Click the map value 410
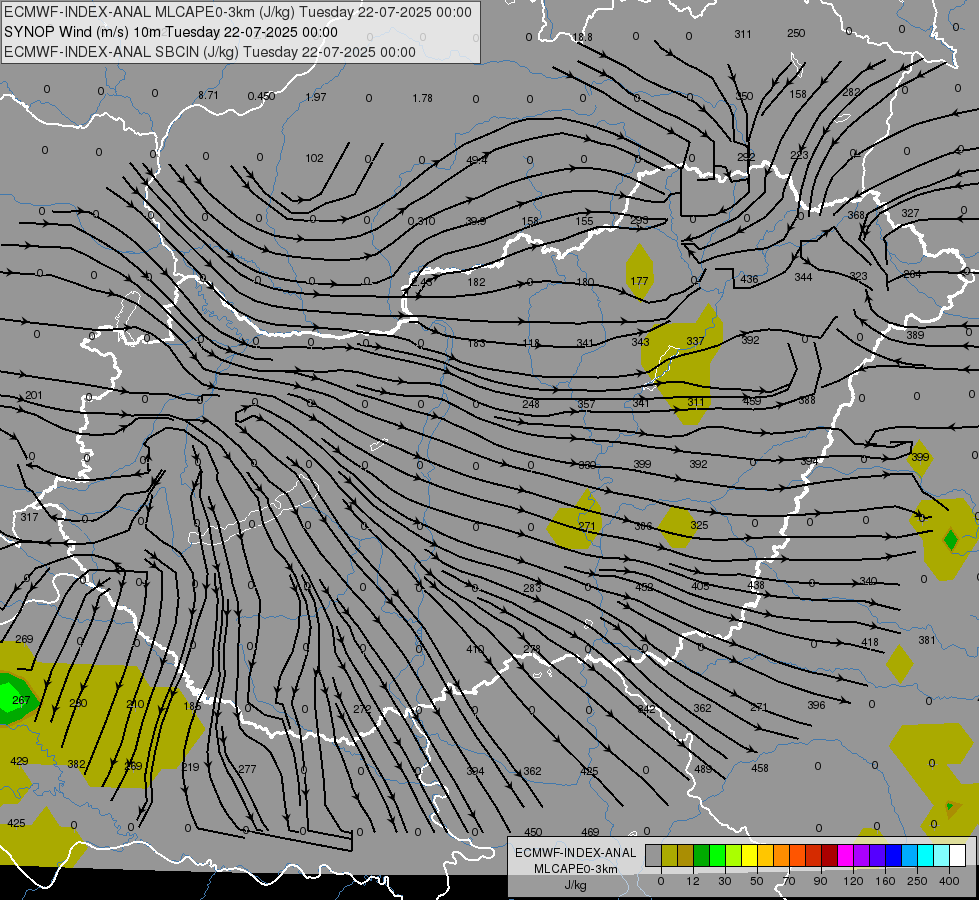 475,649
